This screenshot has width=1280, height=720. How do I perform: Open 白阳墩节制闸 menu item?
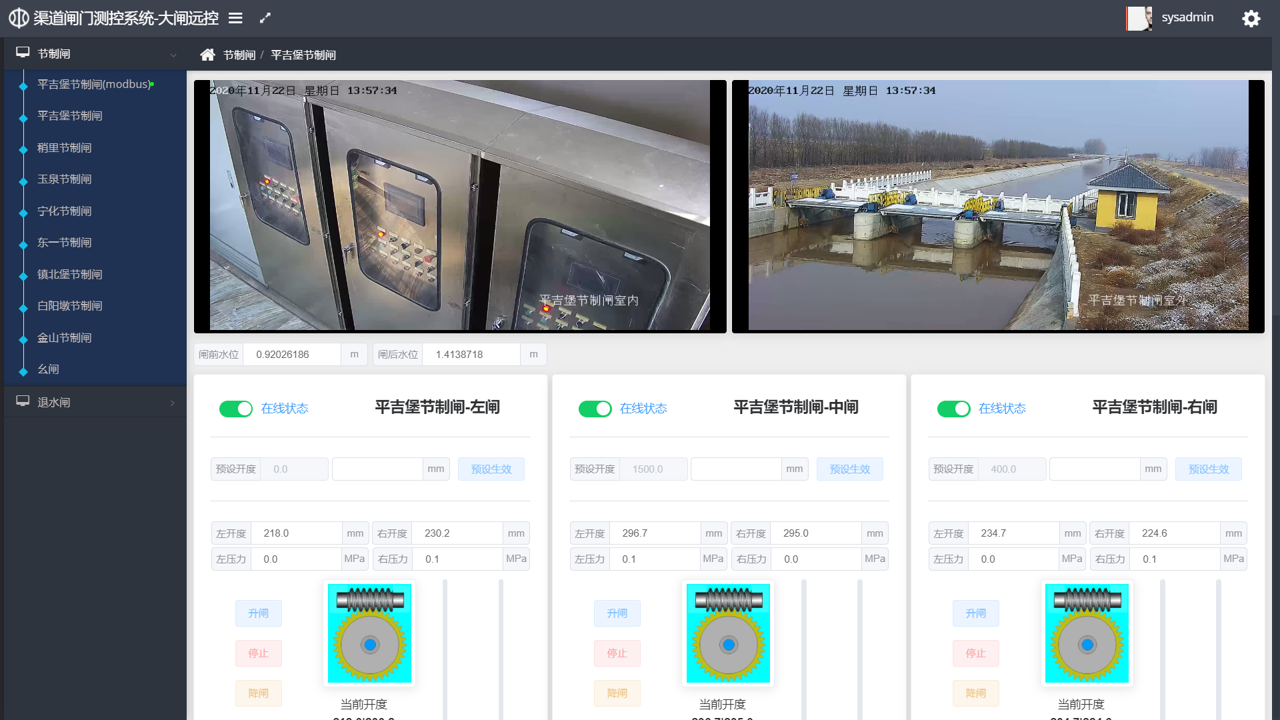pyautogui.click(x=70, y=306)
